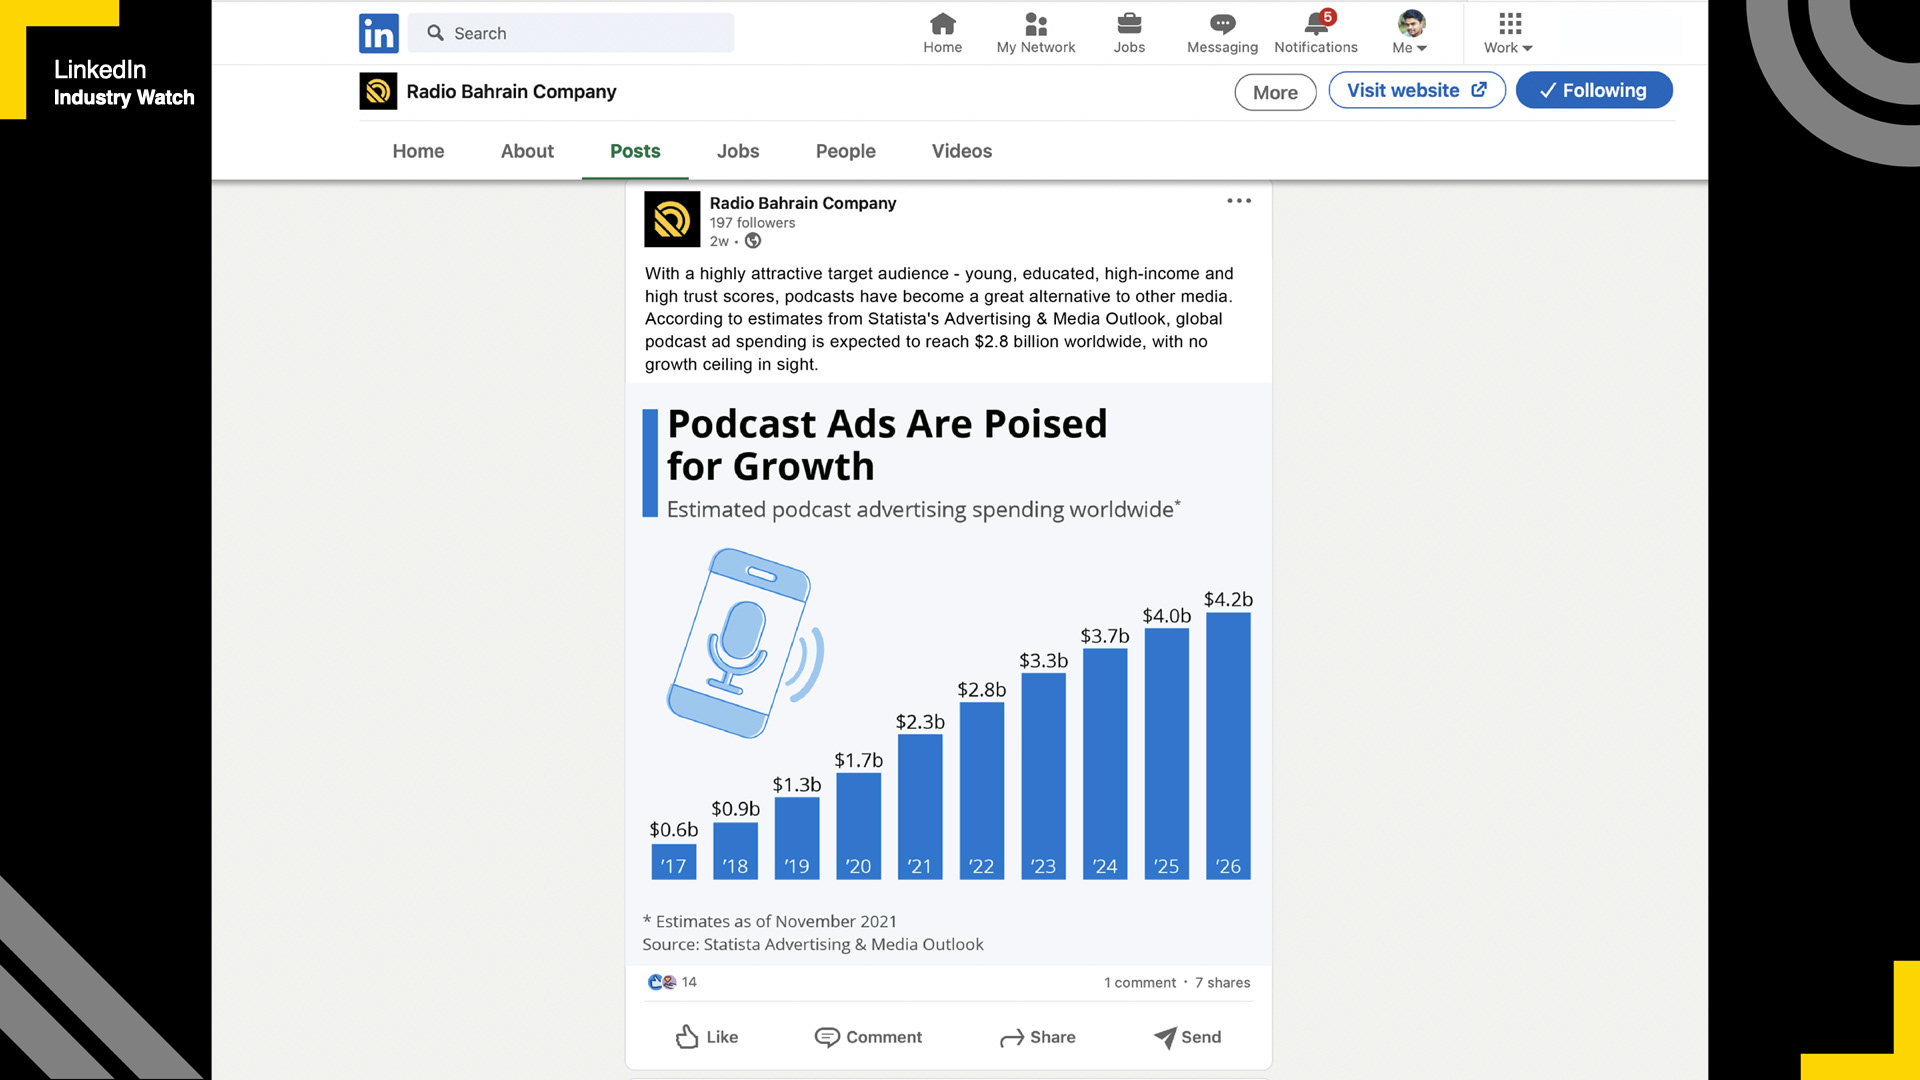
Task: Click the Comment button
Action: pos(868,1037)
